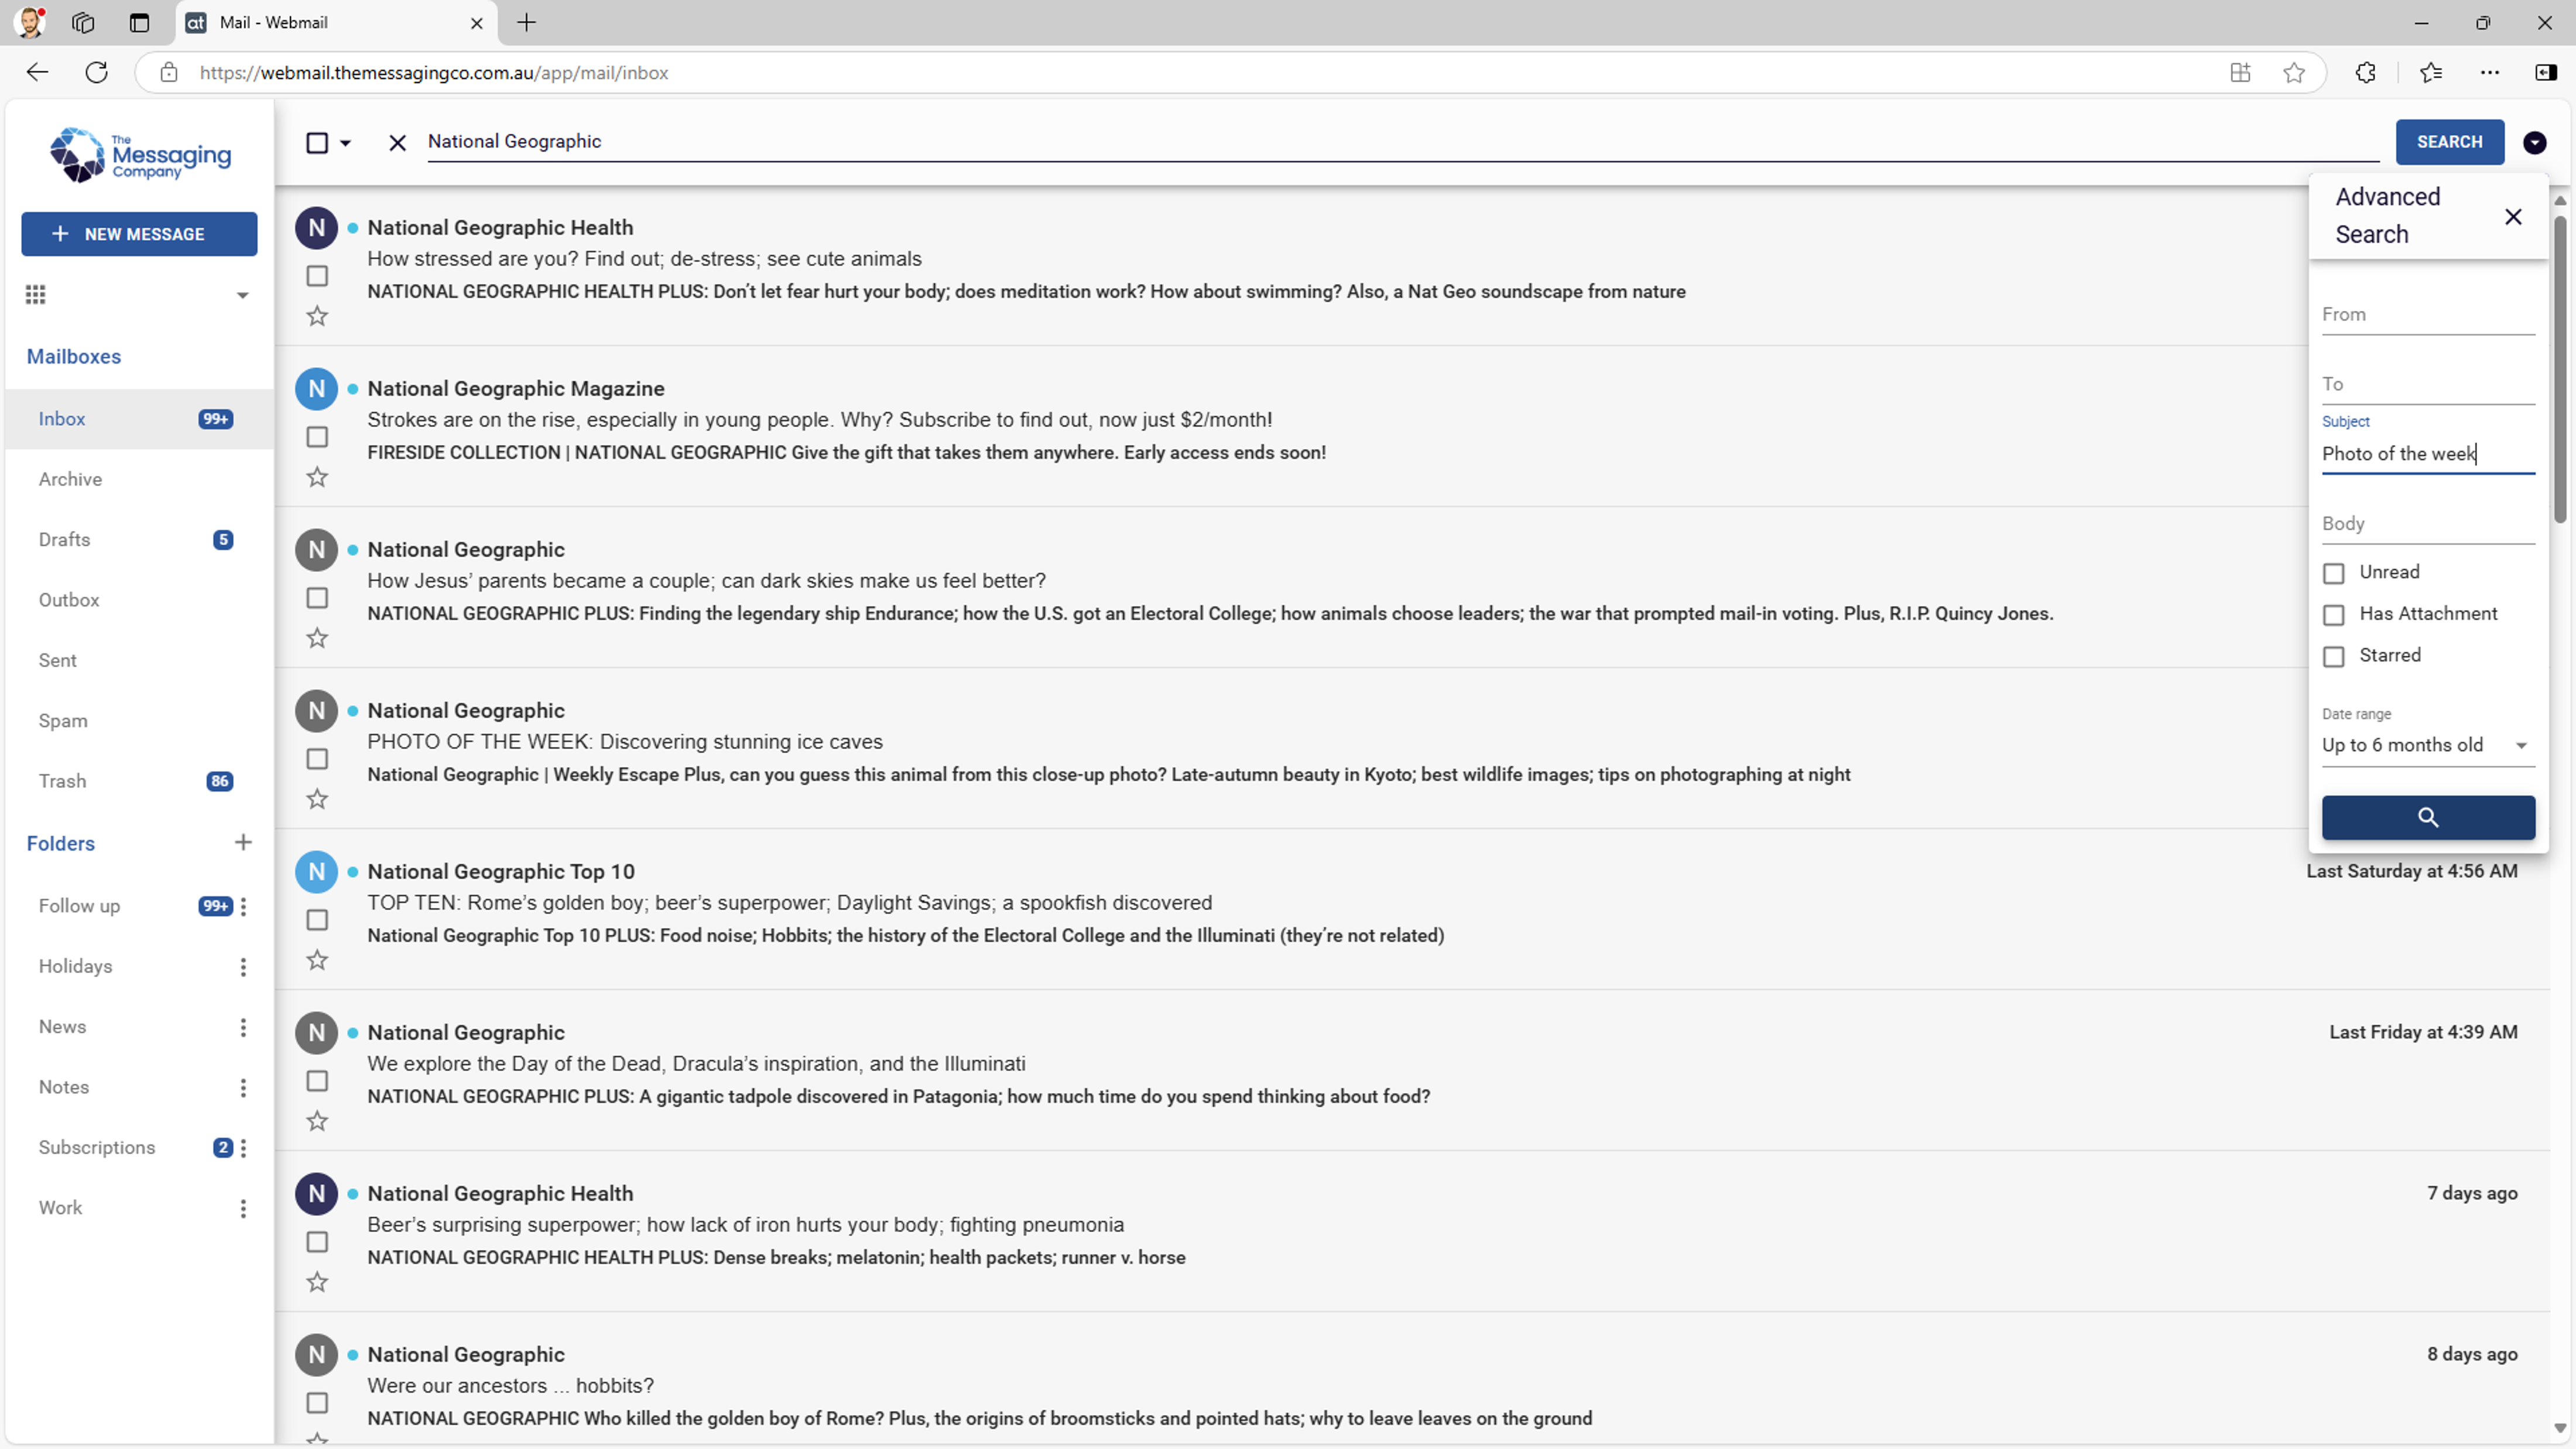Open Follow up folder options menu
2576x1449 pixels.
[243, 906]
